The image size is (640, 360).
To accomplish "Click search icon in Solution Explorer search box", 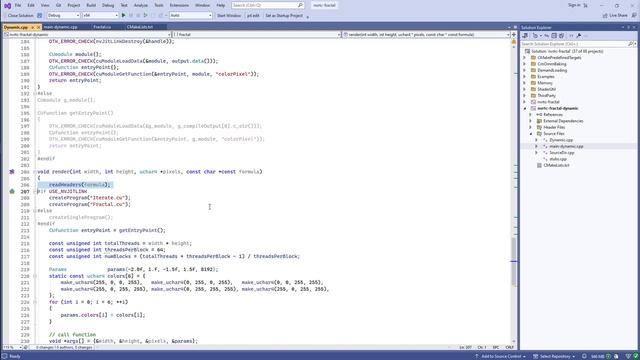I will click(x=630, y=44).
